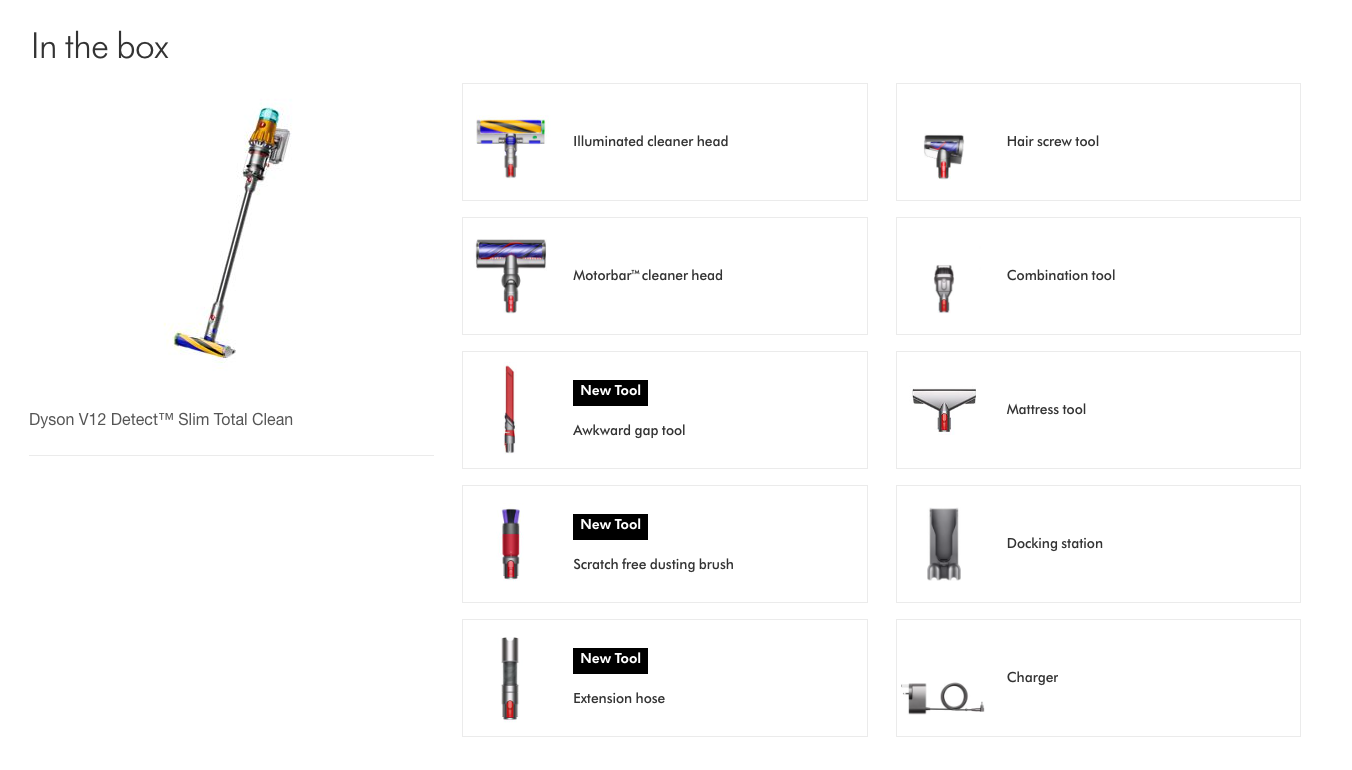Click the Dyson V12 Detect Slim Total Clean title
Image resolution: width=1352 pixels, height=770 pixels.
click(161, 420)
